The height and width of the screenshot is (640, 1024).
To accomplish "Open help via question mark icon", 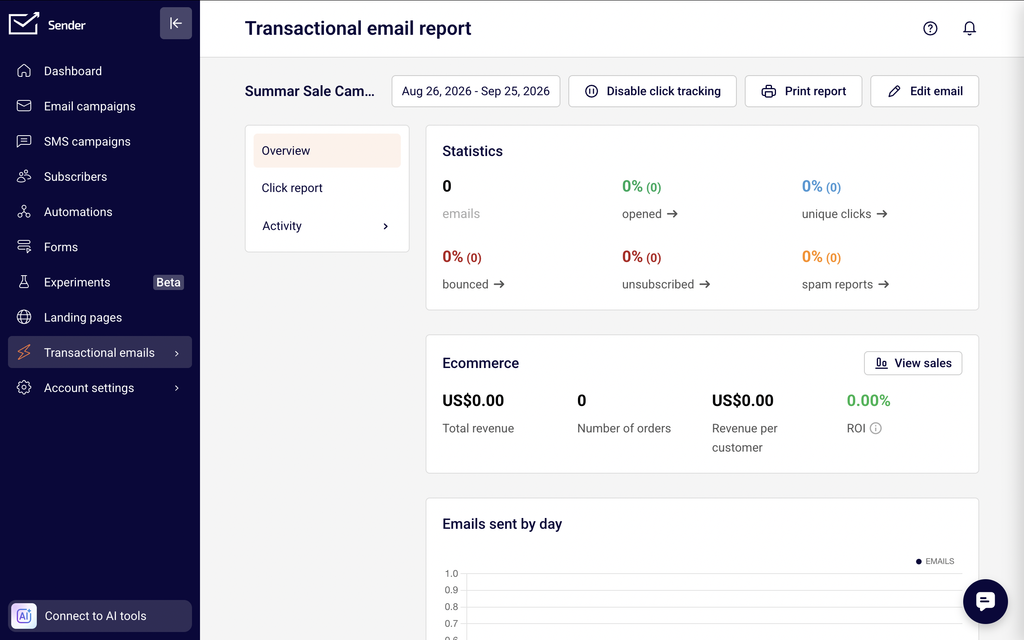I will point(930,28).
